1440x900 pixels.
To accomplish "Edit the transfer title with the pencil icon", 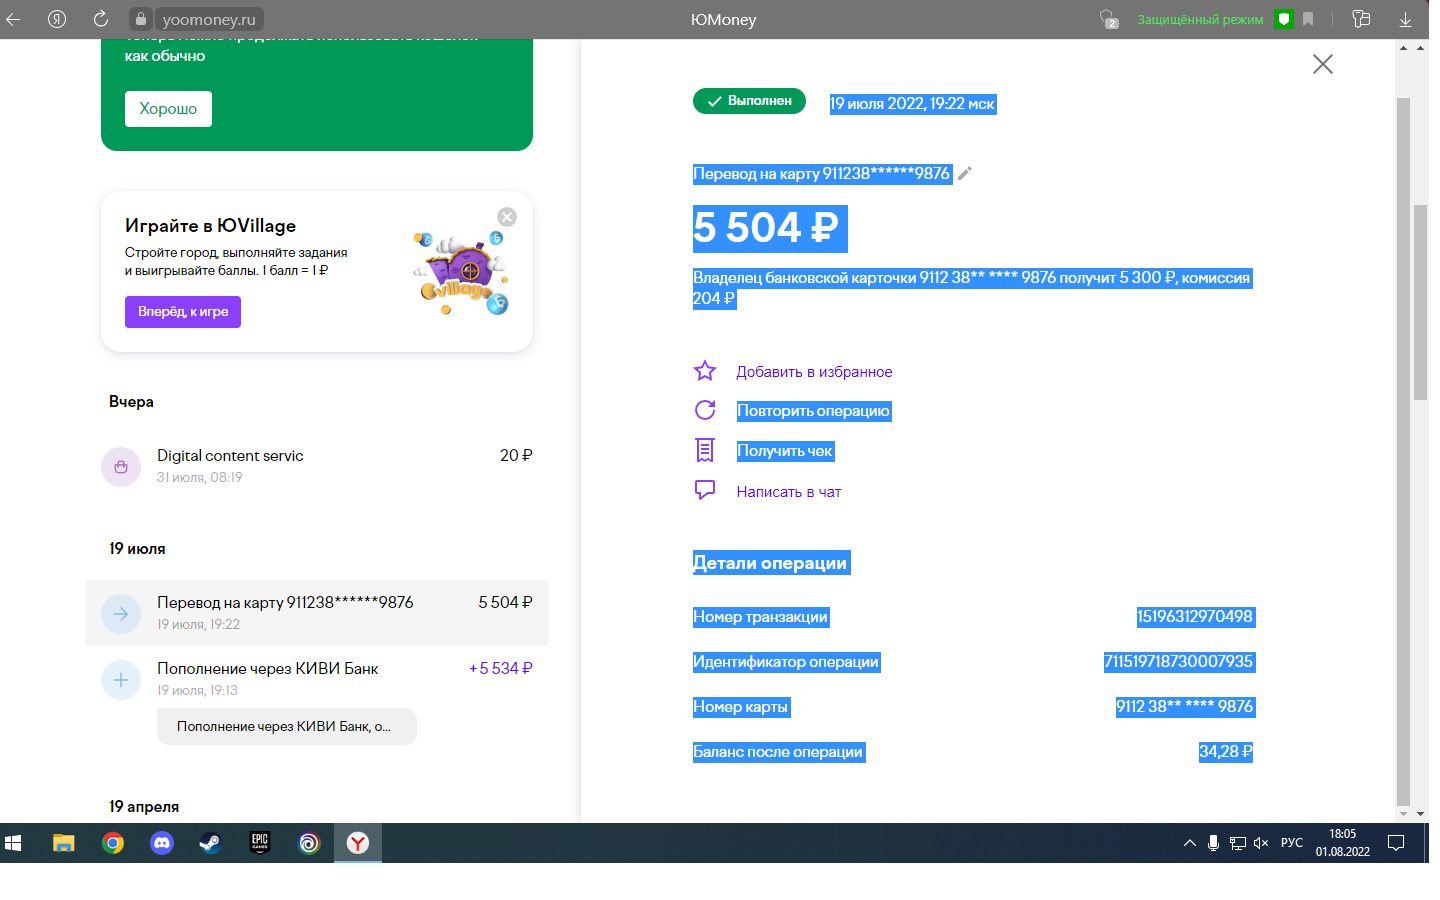I will (965, 173).
